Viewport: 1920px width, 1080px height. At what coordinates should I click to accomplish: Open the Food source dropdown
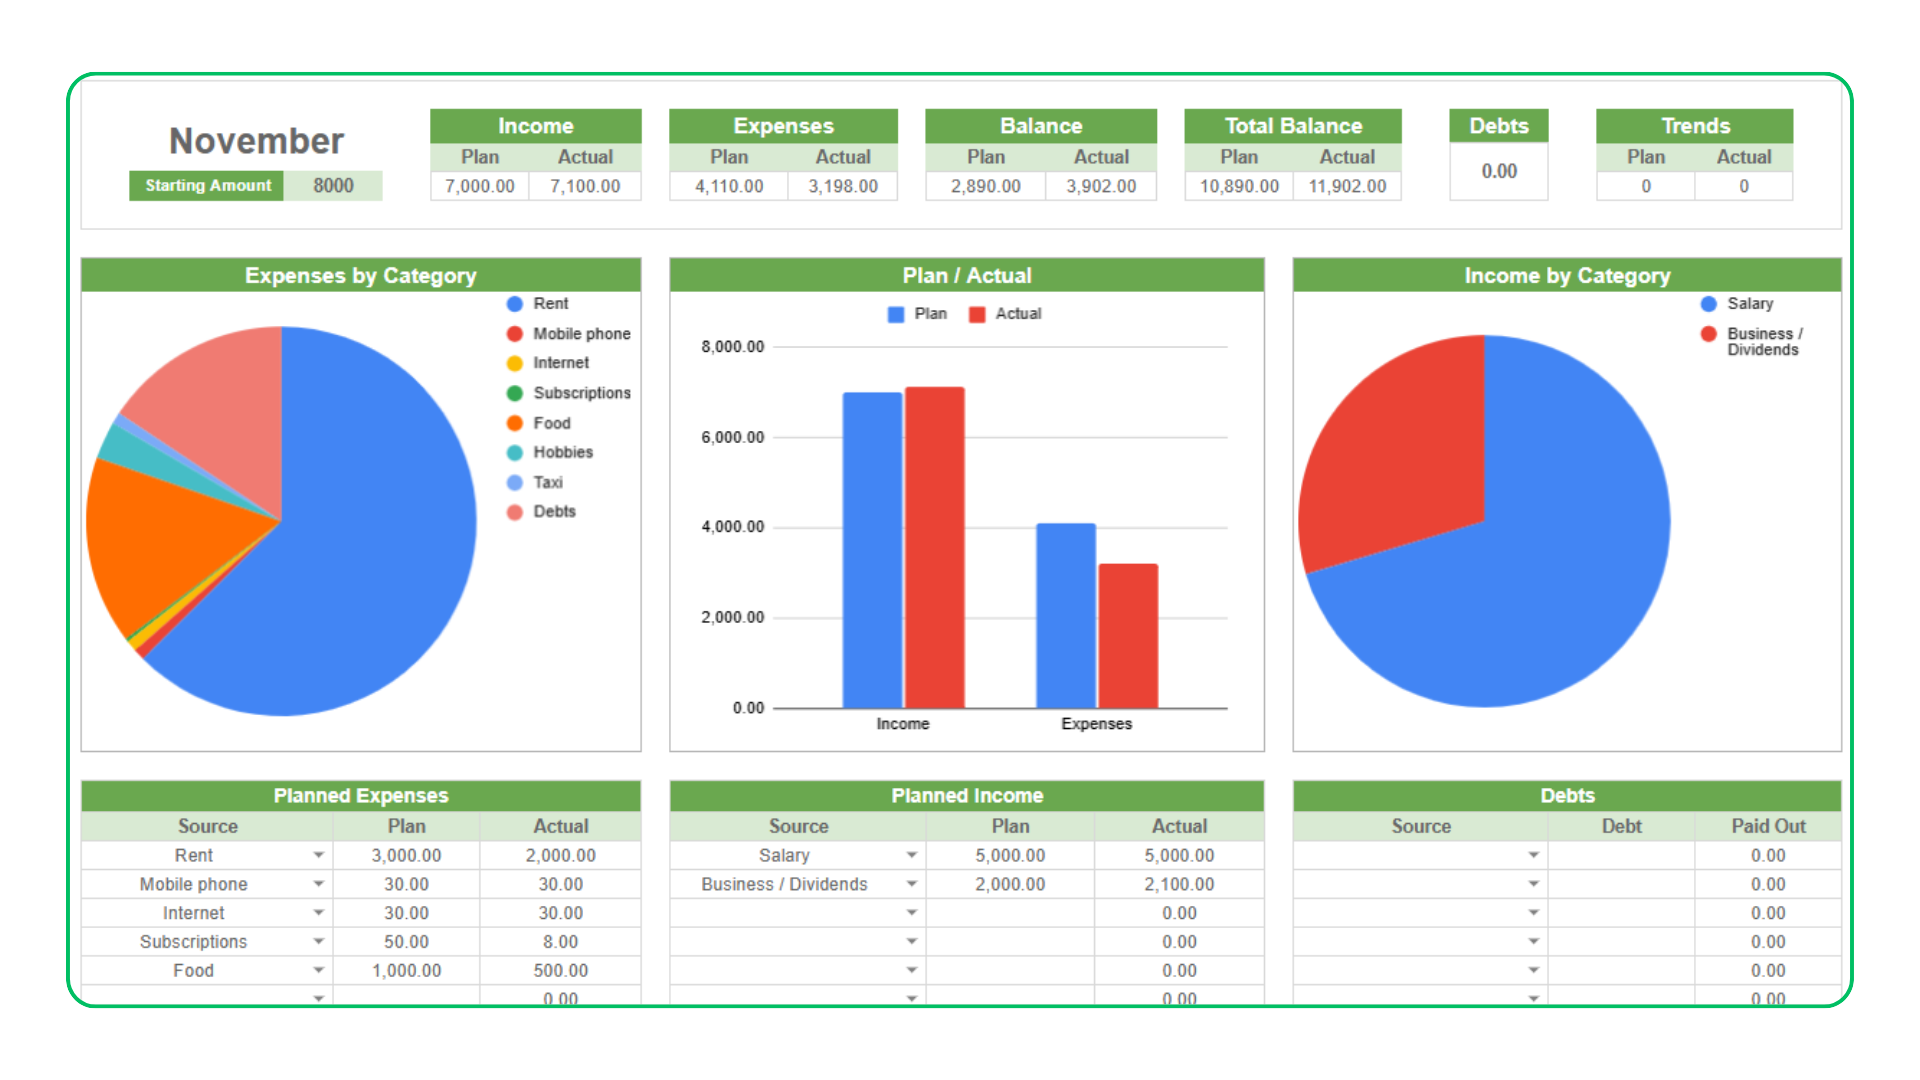tap(318, 970)
